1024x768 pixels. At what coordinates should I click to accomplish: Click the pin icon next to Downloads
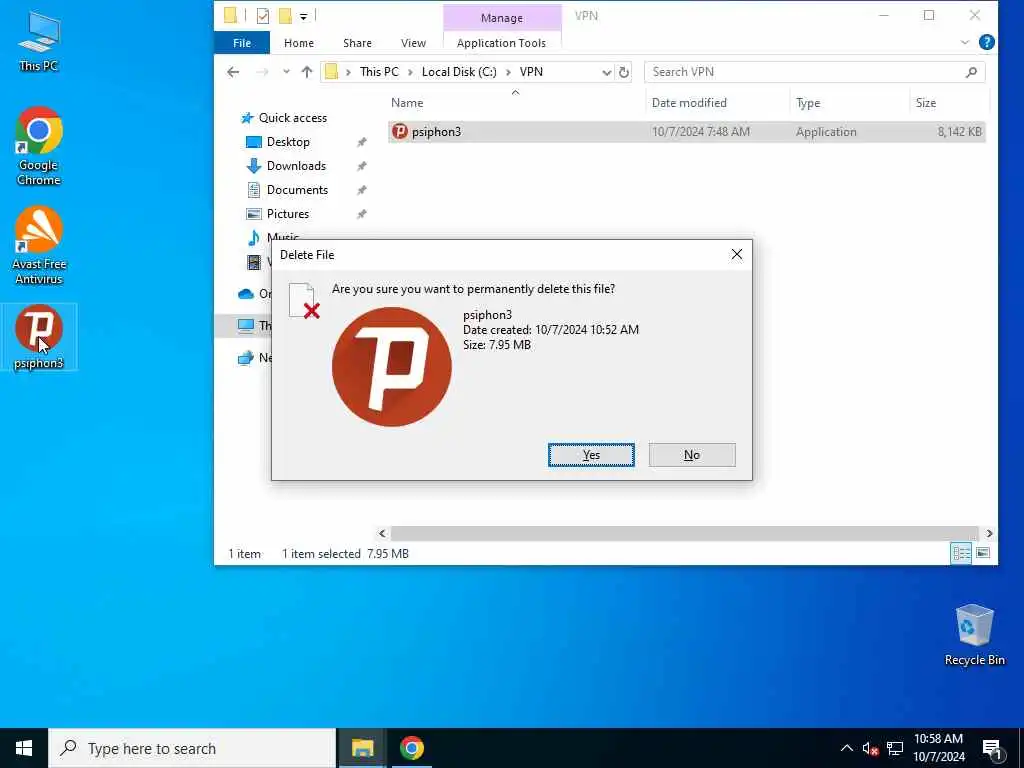pos(361,167)
